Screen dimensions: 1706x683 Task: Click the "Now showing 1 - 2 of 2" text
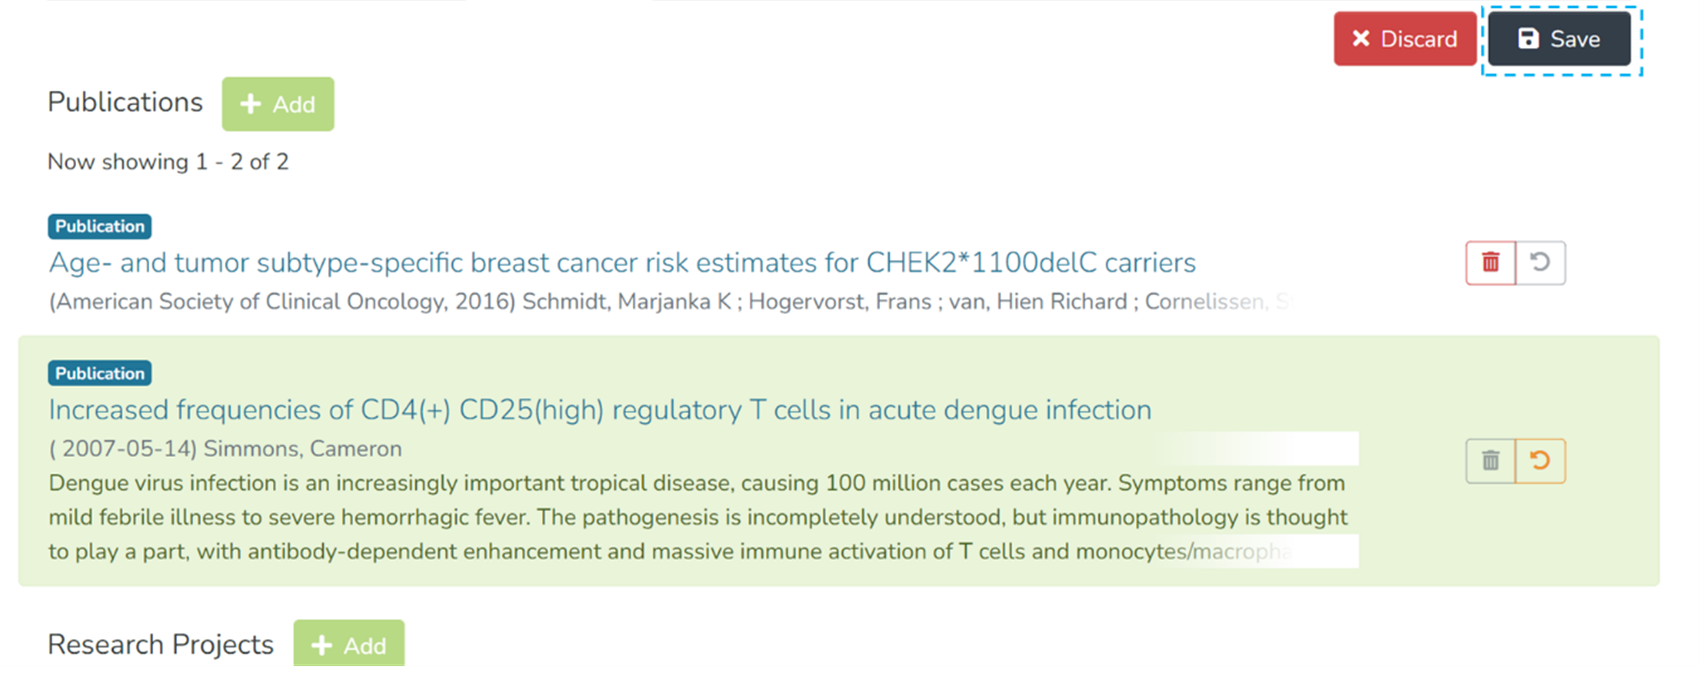point(168,162)
